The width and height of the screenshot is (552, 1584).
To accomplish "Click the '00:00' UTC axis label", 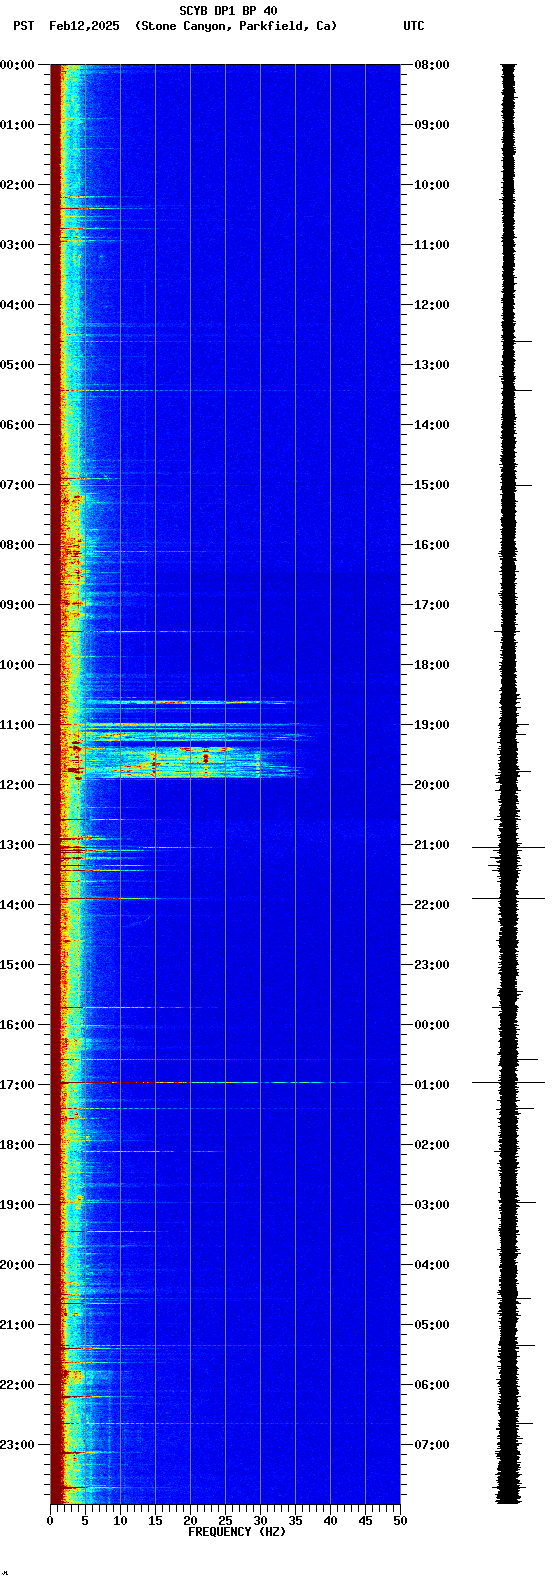I will pos(432,1025).
